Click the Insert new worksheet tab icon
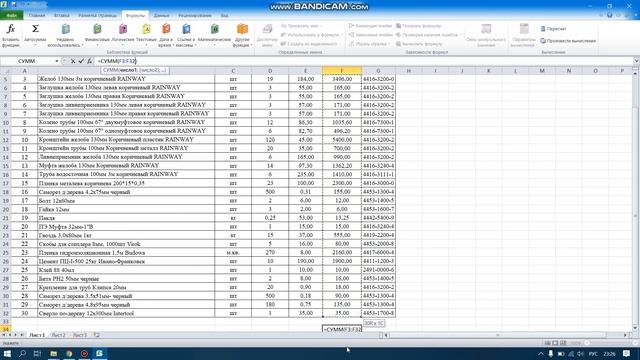The height and width of the screenshot is (360, 640). tap(97, 335)
